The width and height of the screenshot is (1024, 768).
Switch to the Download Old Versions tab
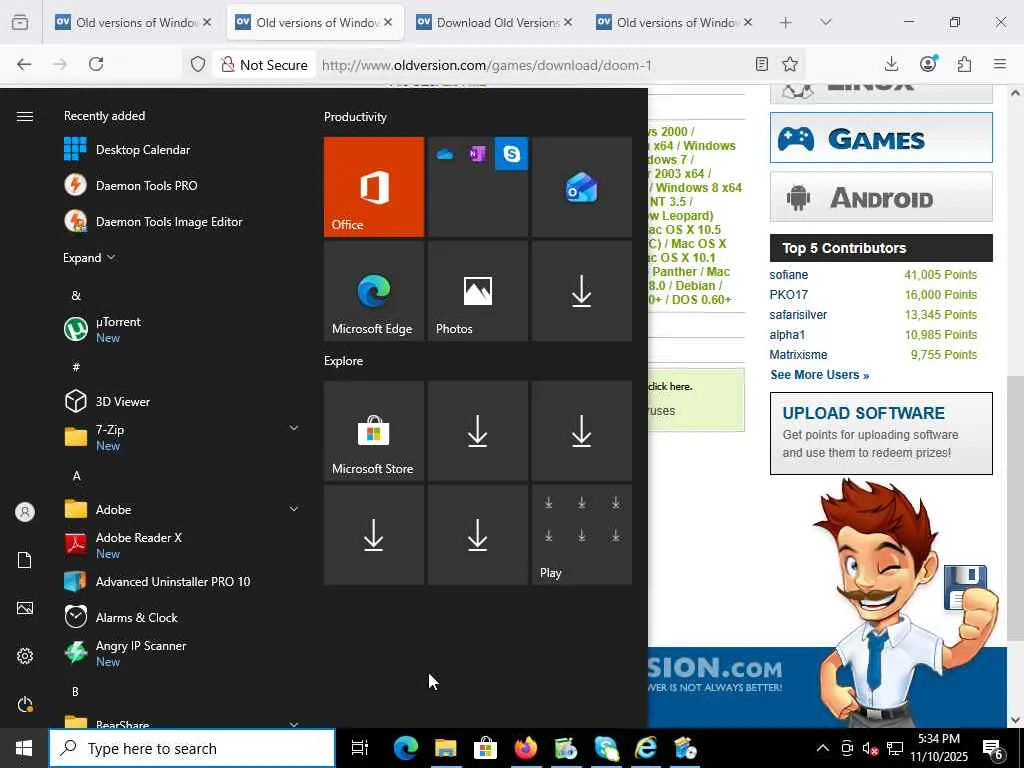(494, 22)
